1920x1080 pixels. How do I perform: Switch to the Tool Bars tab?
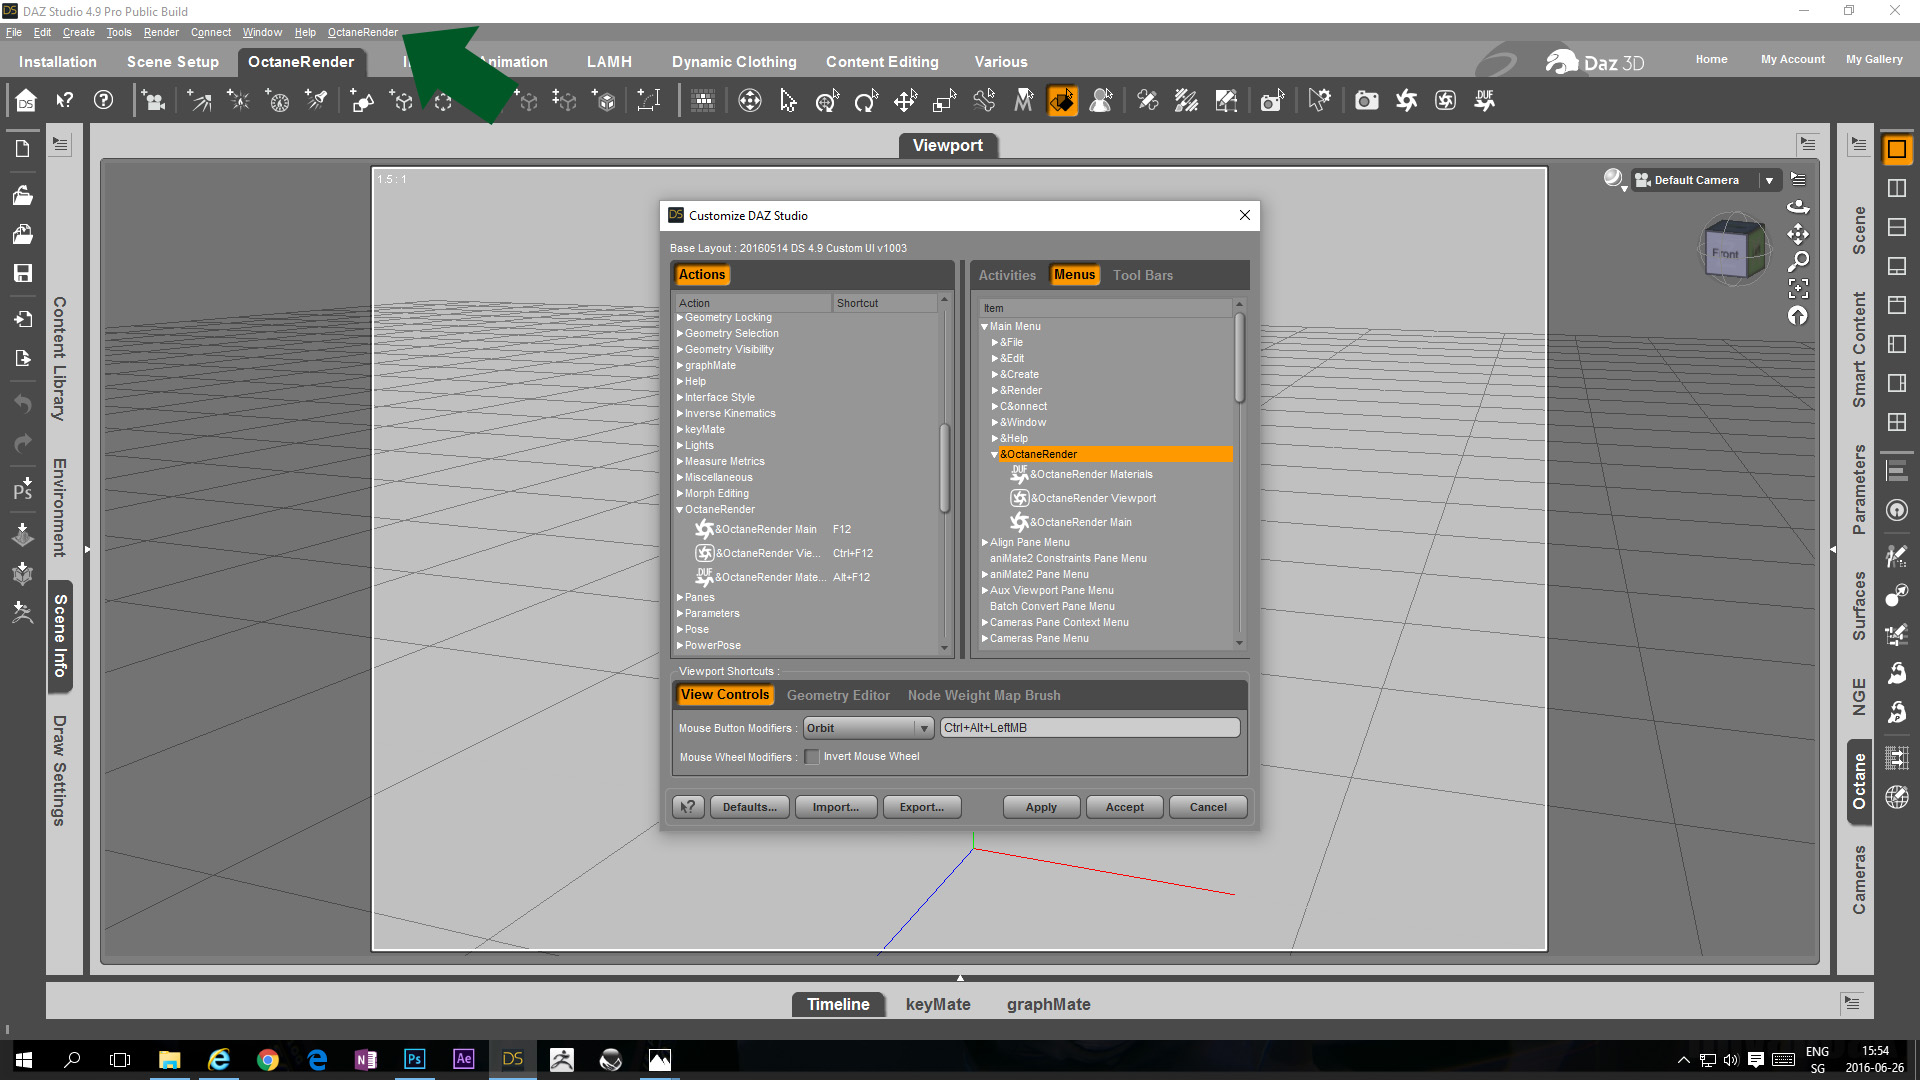pyautogui.click(x=1143, y=275)
